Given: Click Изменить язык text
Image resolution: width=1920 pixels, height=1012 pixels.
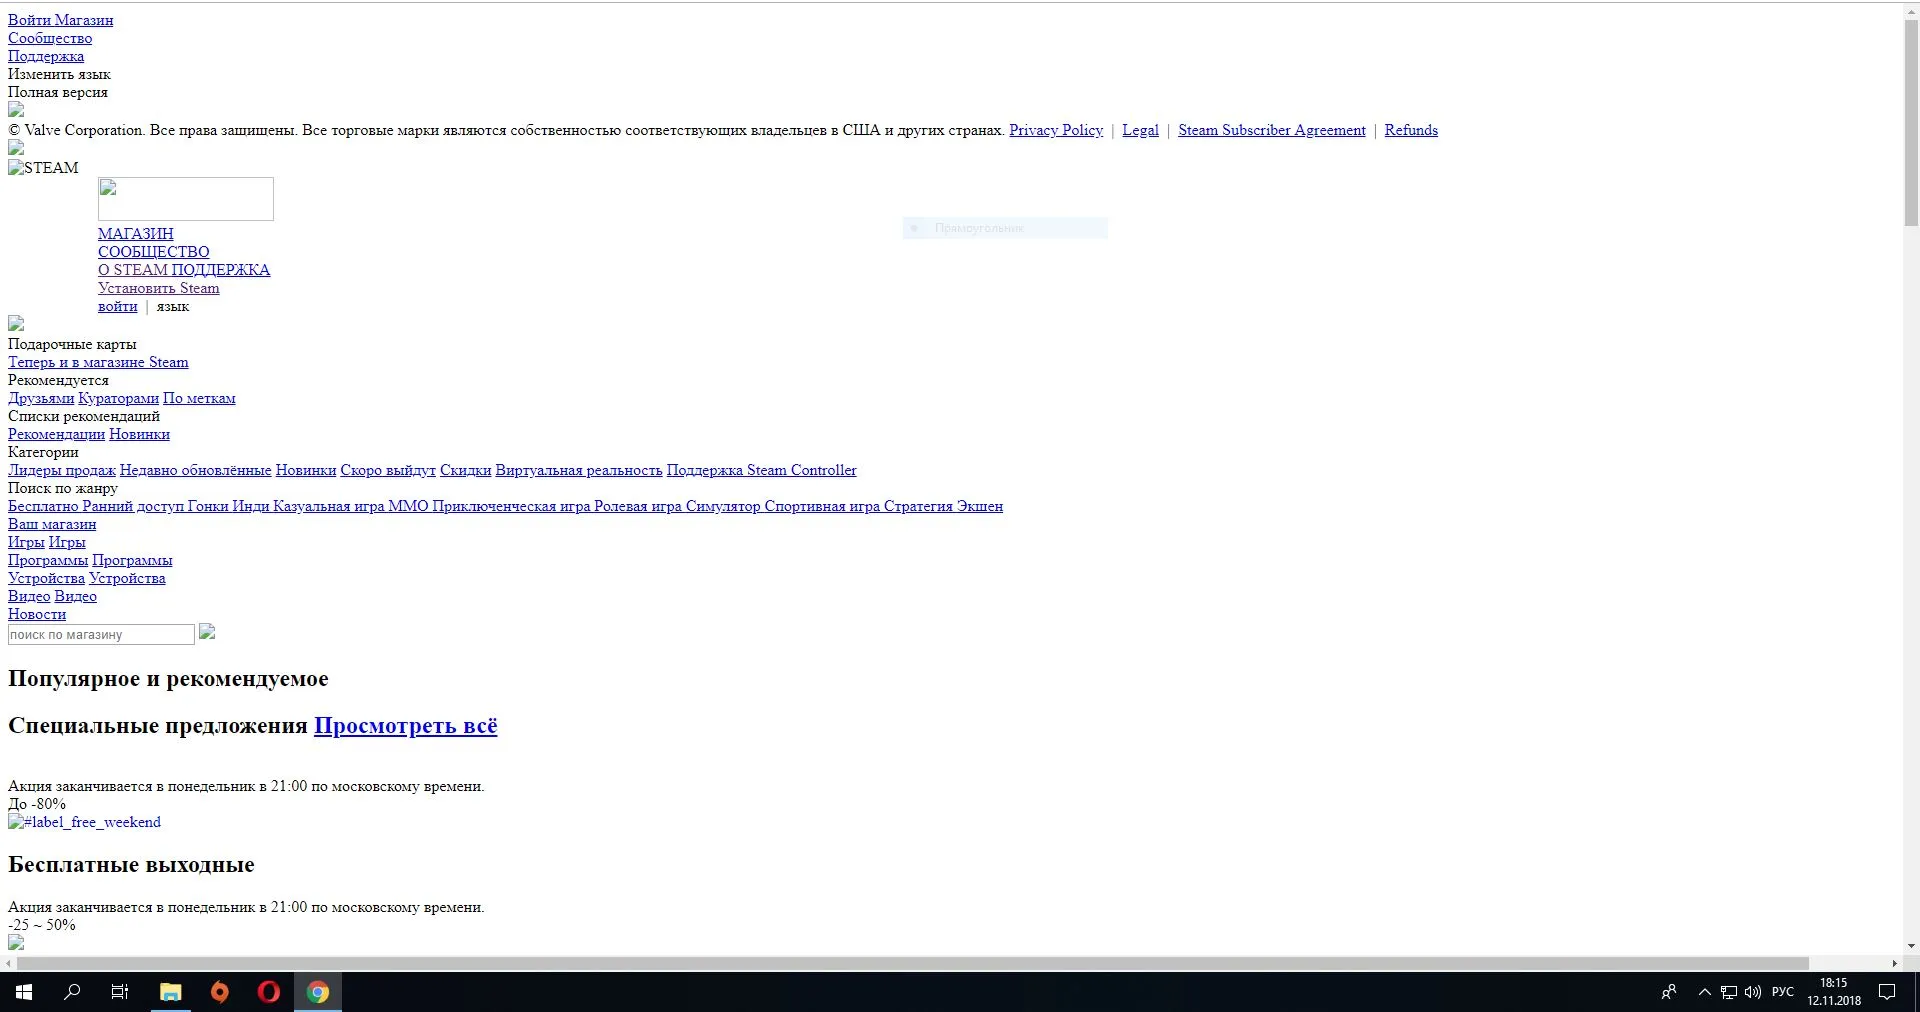Looking at the screenshot, I should [59, 74].
